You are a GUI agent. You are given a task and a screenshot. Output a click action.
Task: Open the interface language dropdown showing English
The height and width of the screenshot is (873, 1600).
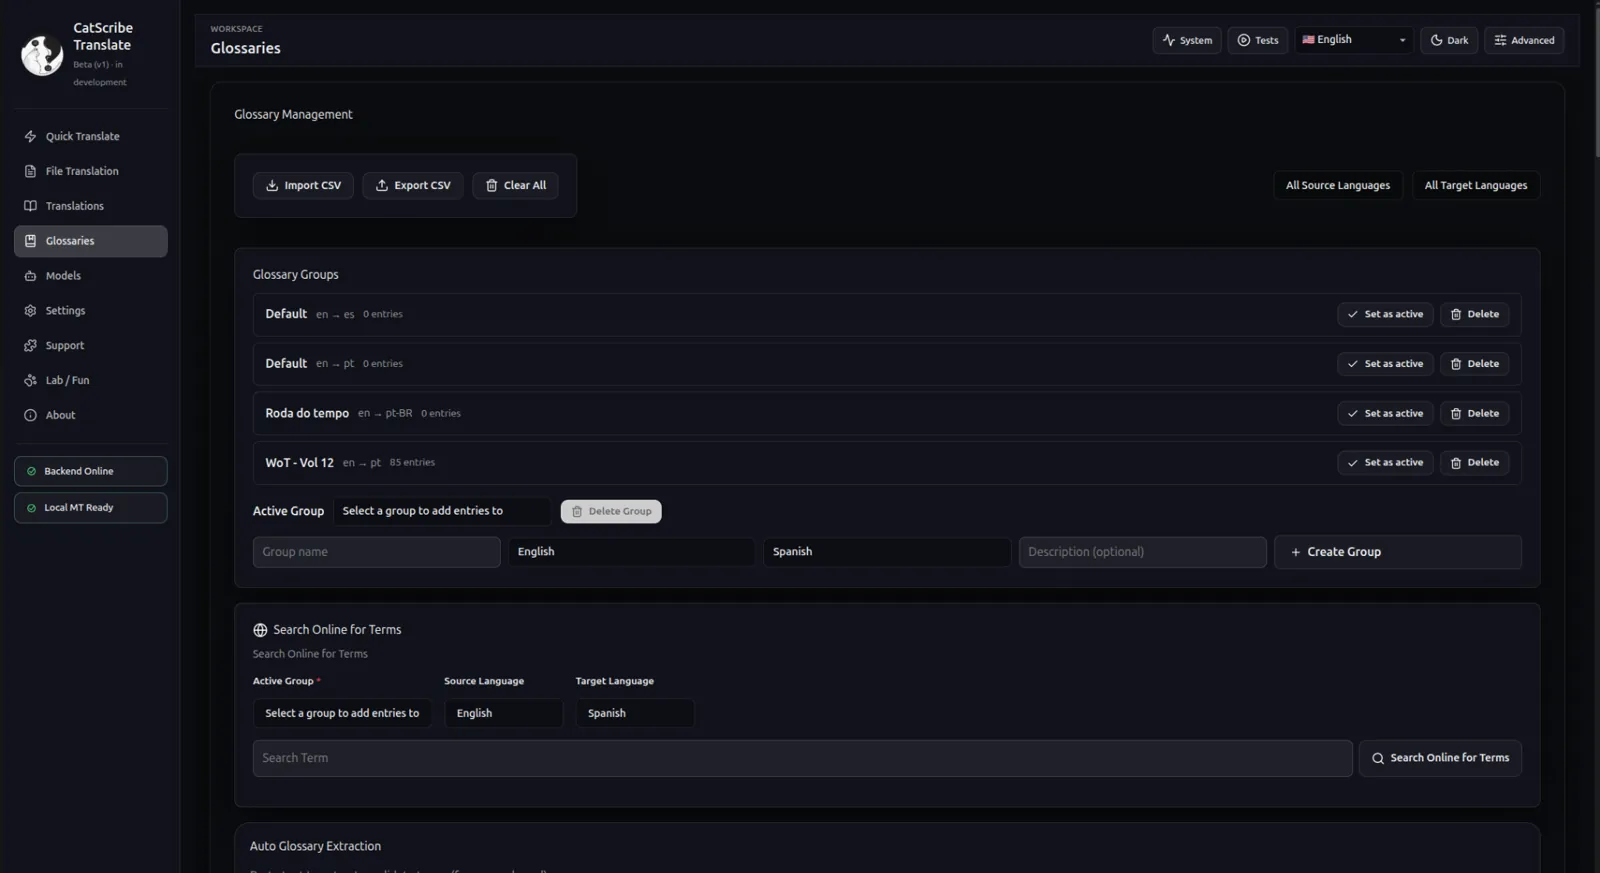(x=1354, y=40)
